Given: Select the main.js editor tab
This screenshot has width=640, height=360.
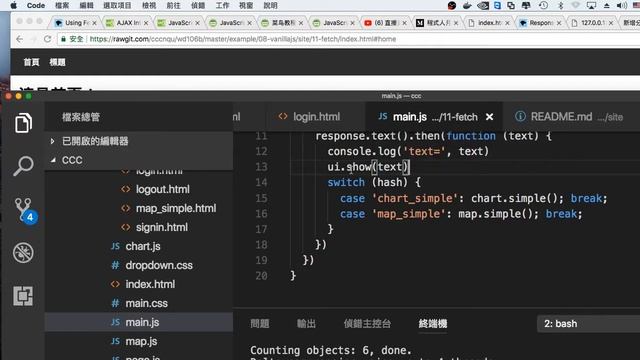Looking at the screenshot, I should coord(434,117).
